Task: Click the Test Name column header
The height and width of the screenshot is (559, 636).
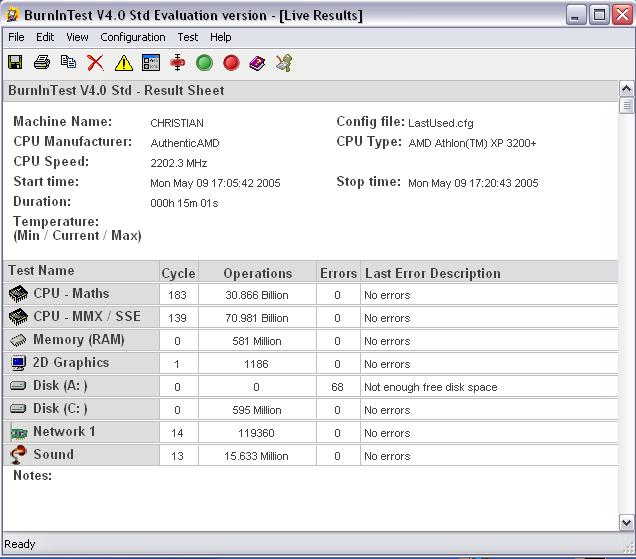Action: click(x=81, y=271)
